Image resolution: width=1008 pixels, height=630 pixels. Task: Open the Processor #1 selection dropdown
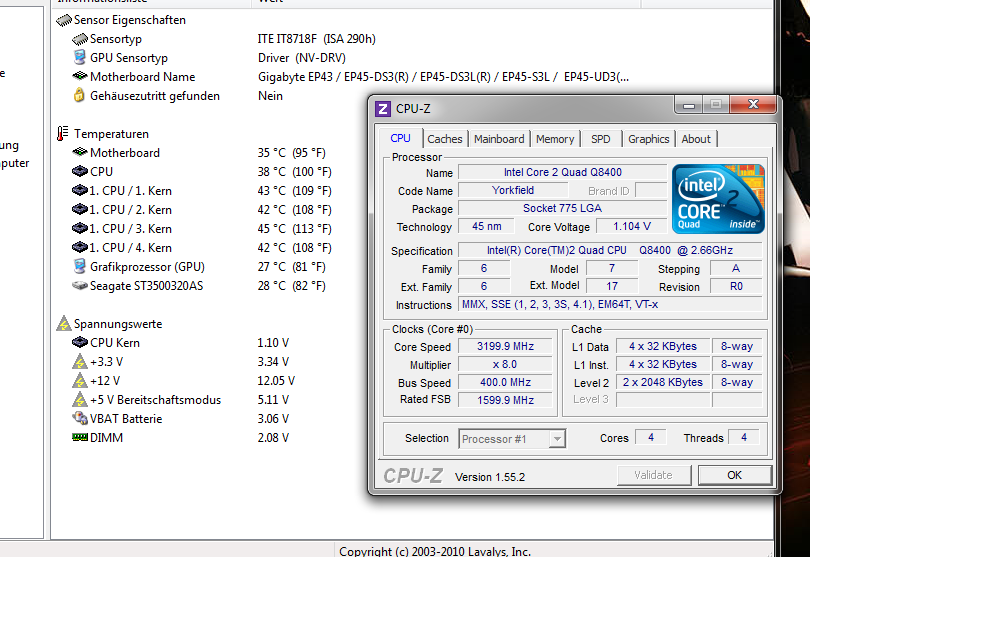pos(512,439)
